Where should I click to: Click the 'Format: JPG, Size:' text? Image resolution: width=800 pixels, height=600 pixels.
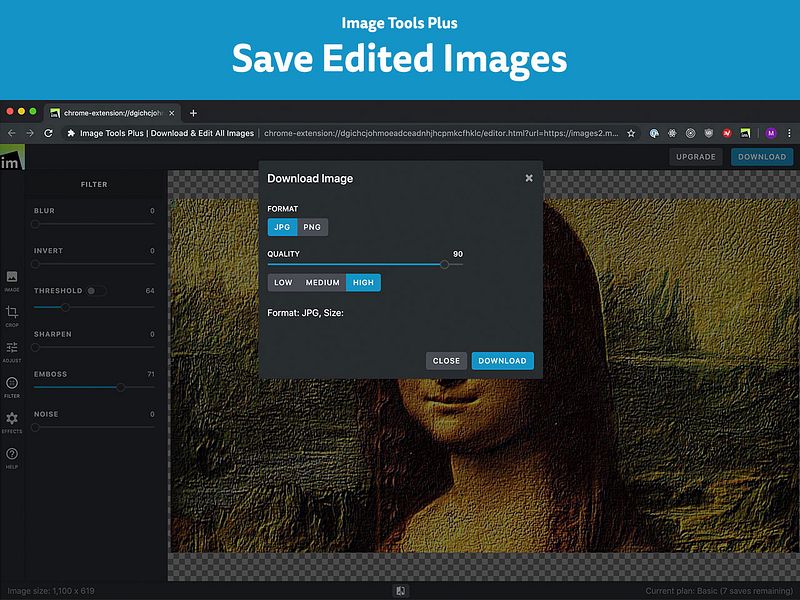(306, 313)
